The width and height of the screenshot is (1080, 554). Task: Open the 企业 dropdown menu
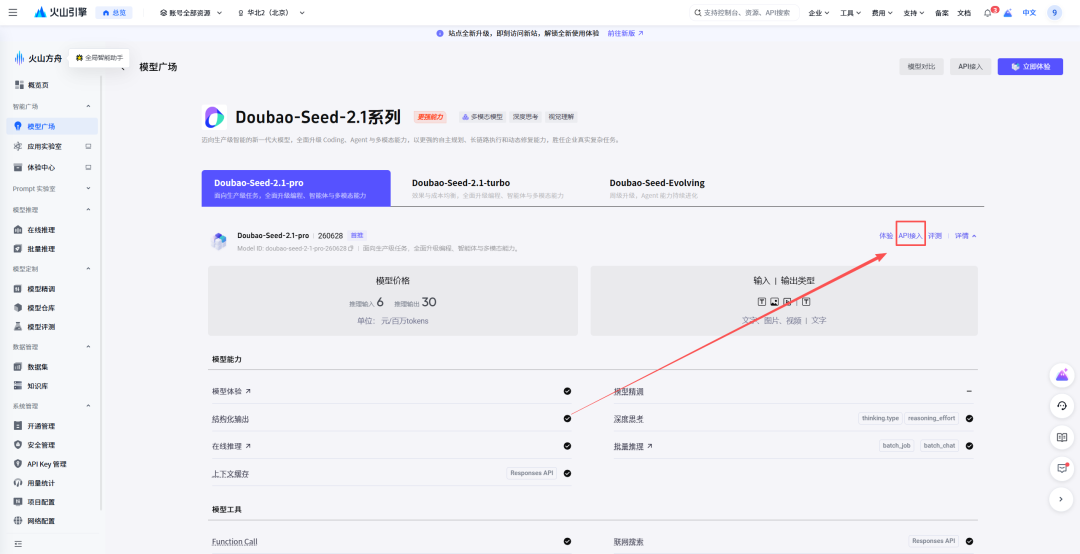click(x=818, y=13)
